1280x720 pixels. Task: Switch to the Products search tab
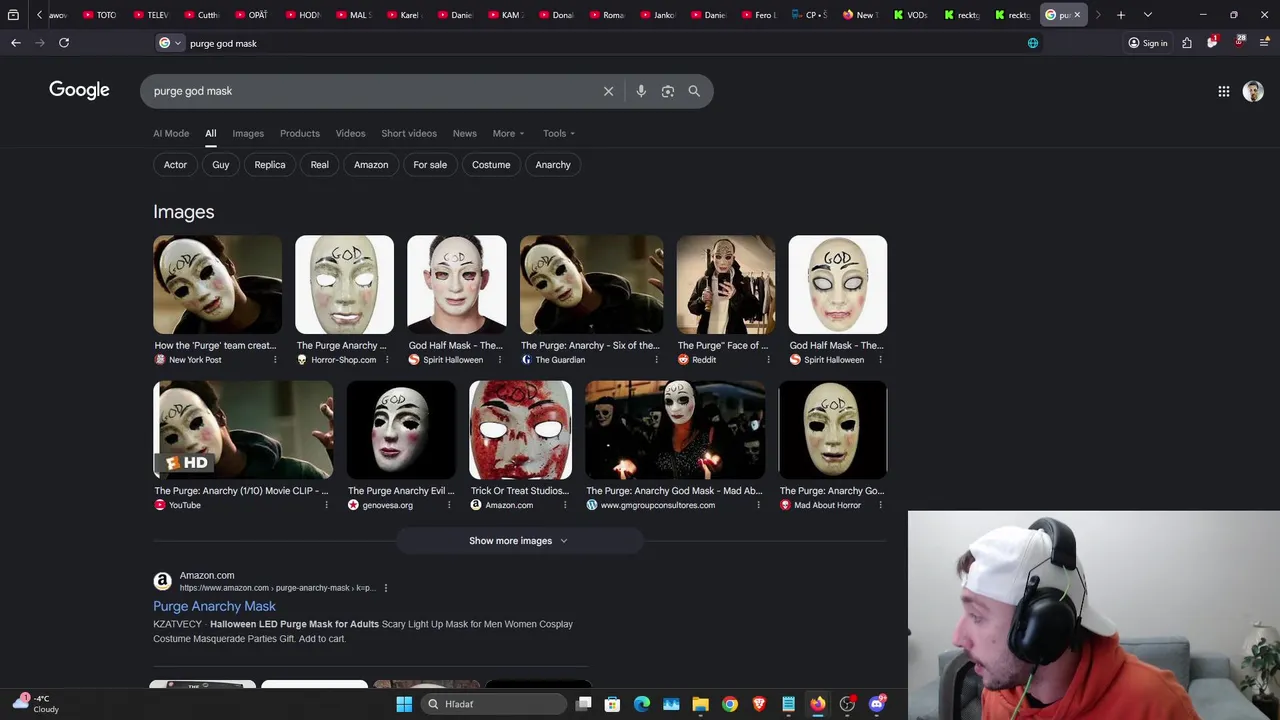click(x=300, y=133)
